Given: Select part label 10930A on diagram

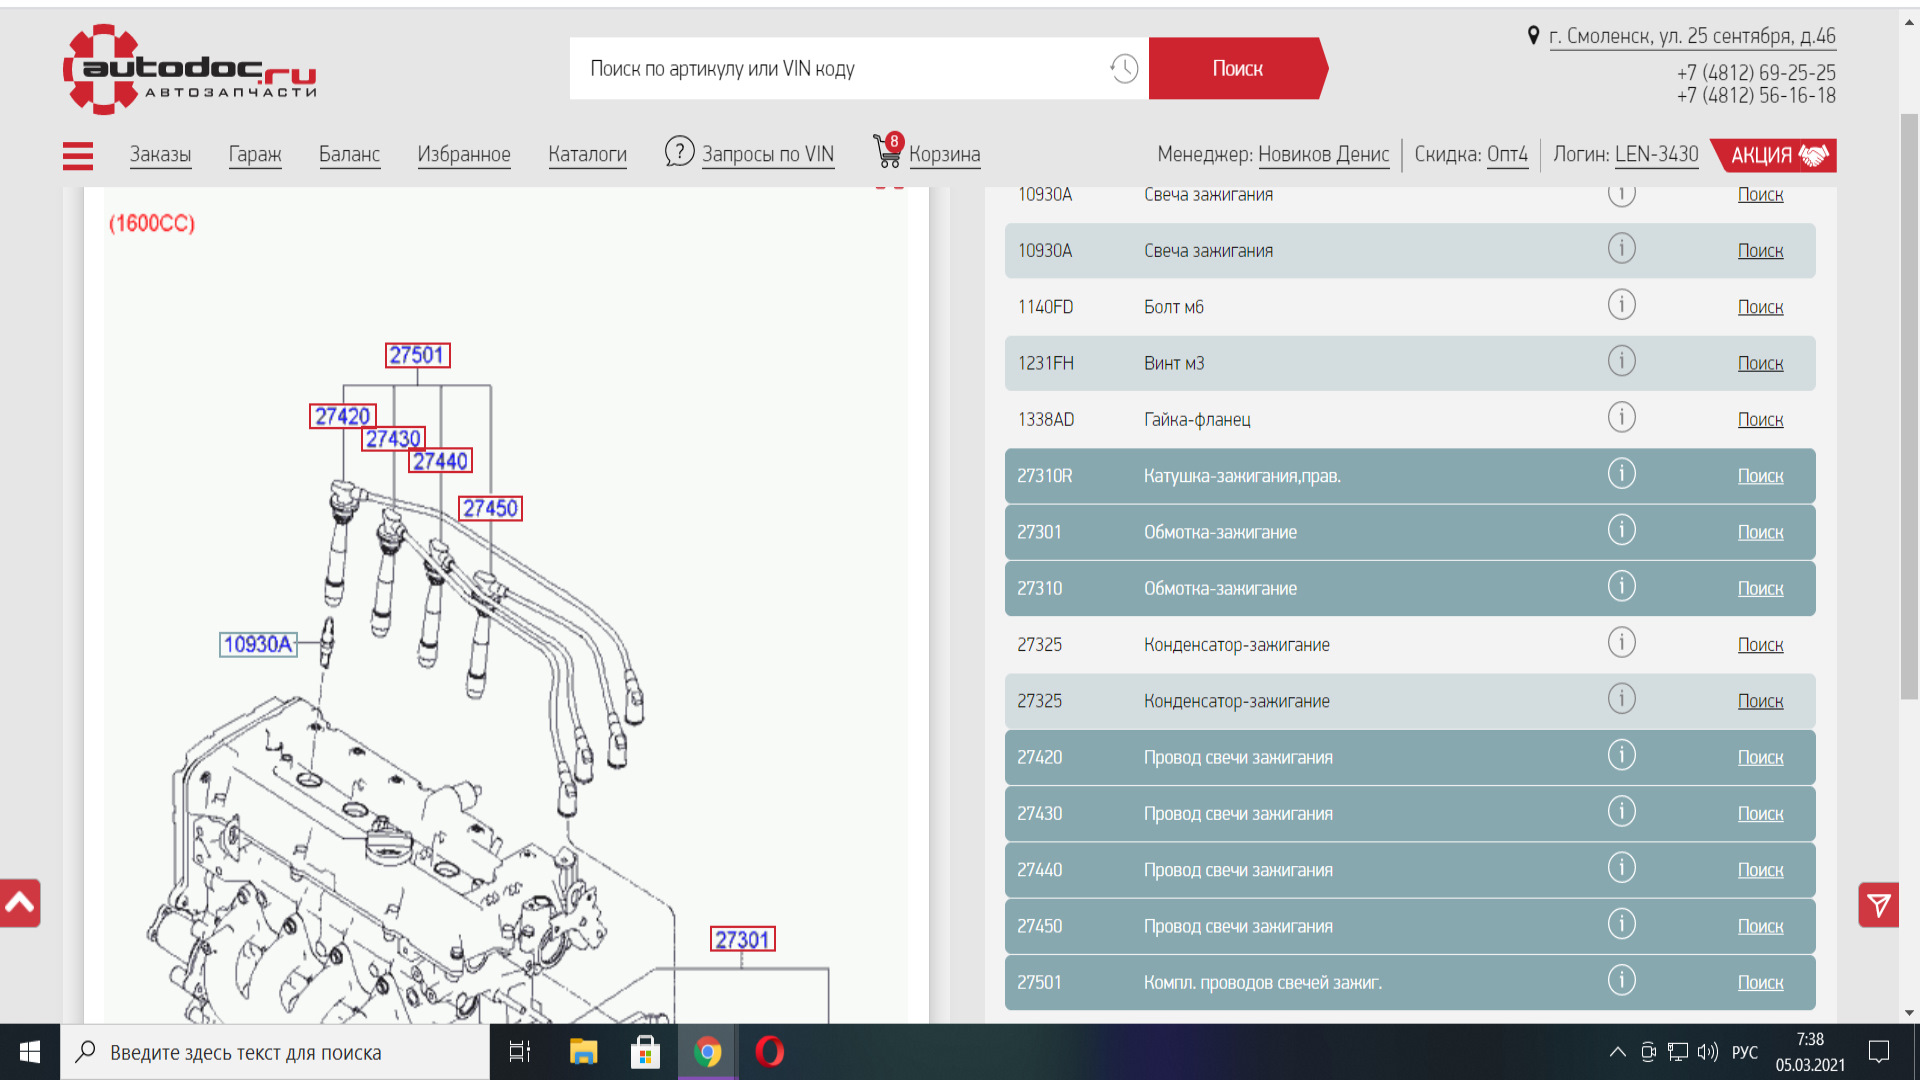Looking at the screenshot, I should (258, 644).
